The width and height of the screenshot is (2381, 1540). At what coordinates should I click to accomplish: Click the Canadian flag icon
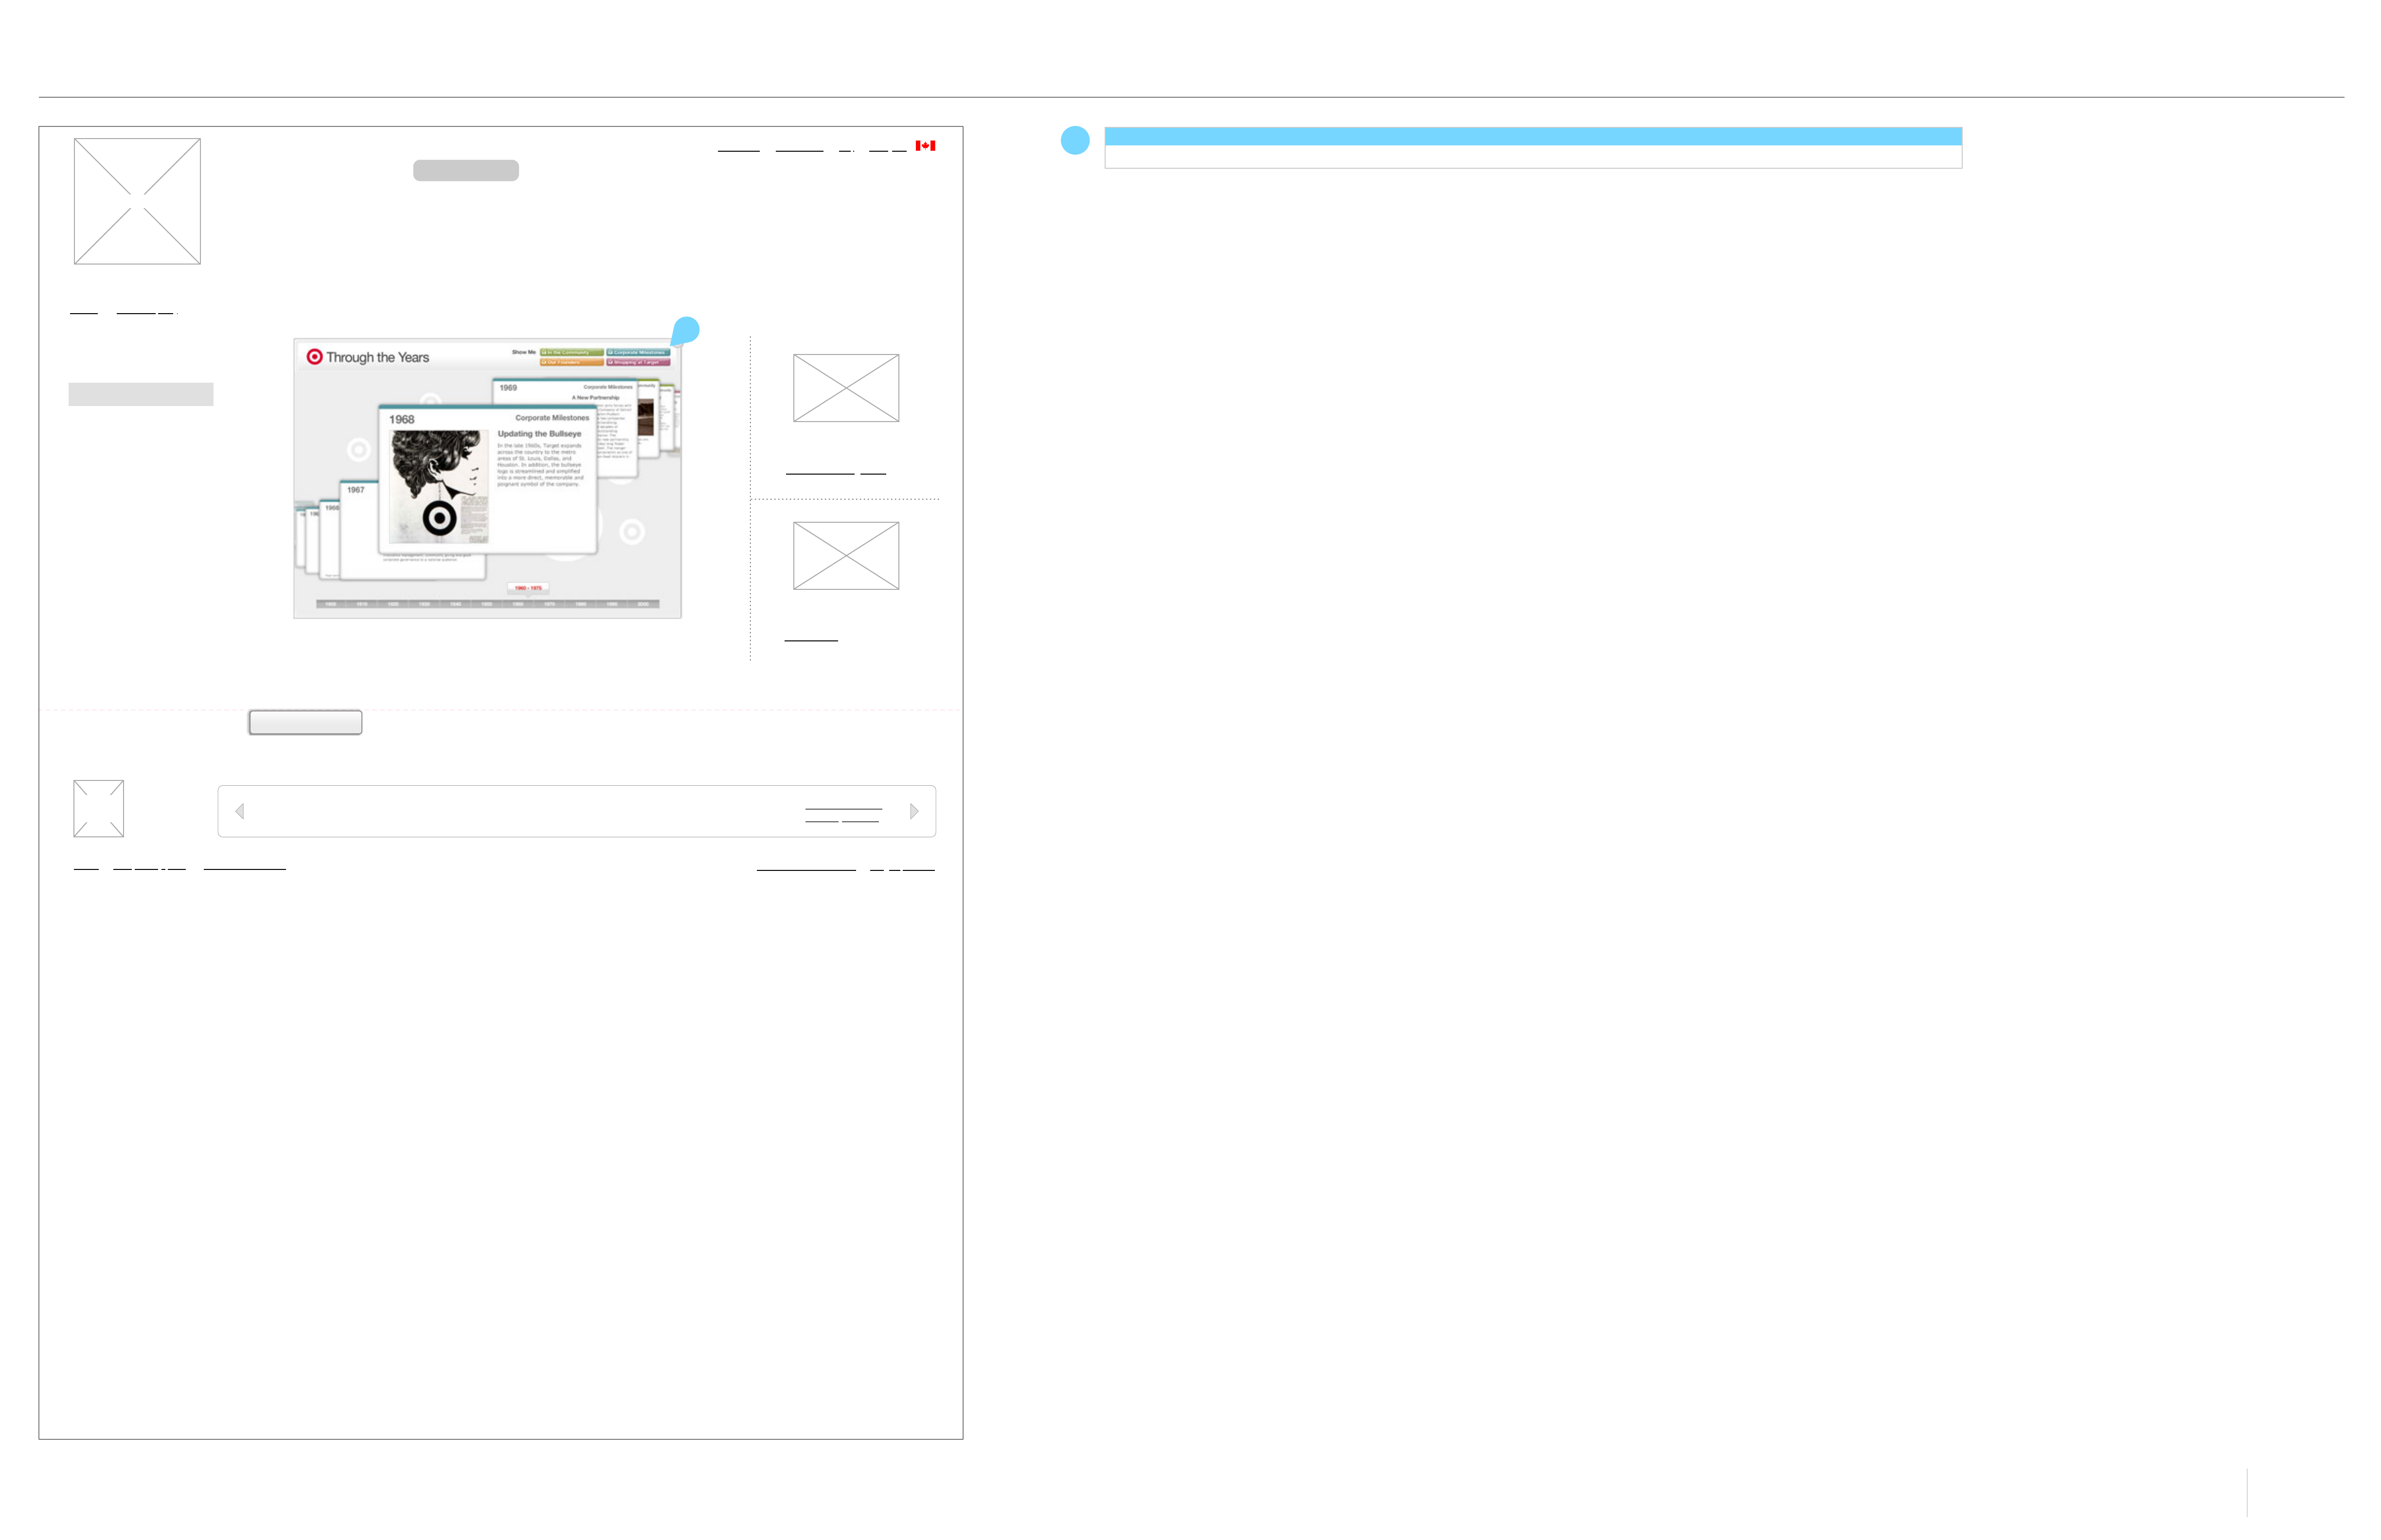click(925, 146)
